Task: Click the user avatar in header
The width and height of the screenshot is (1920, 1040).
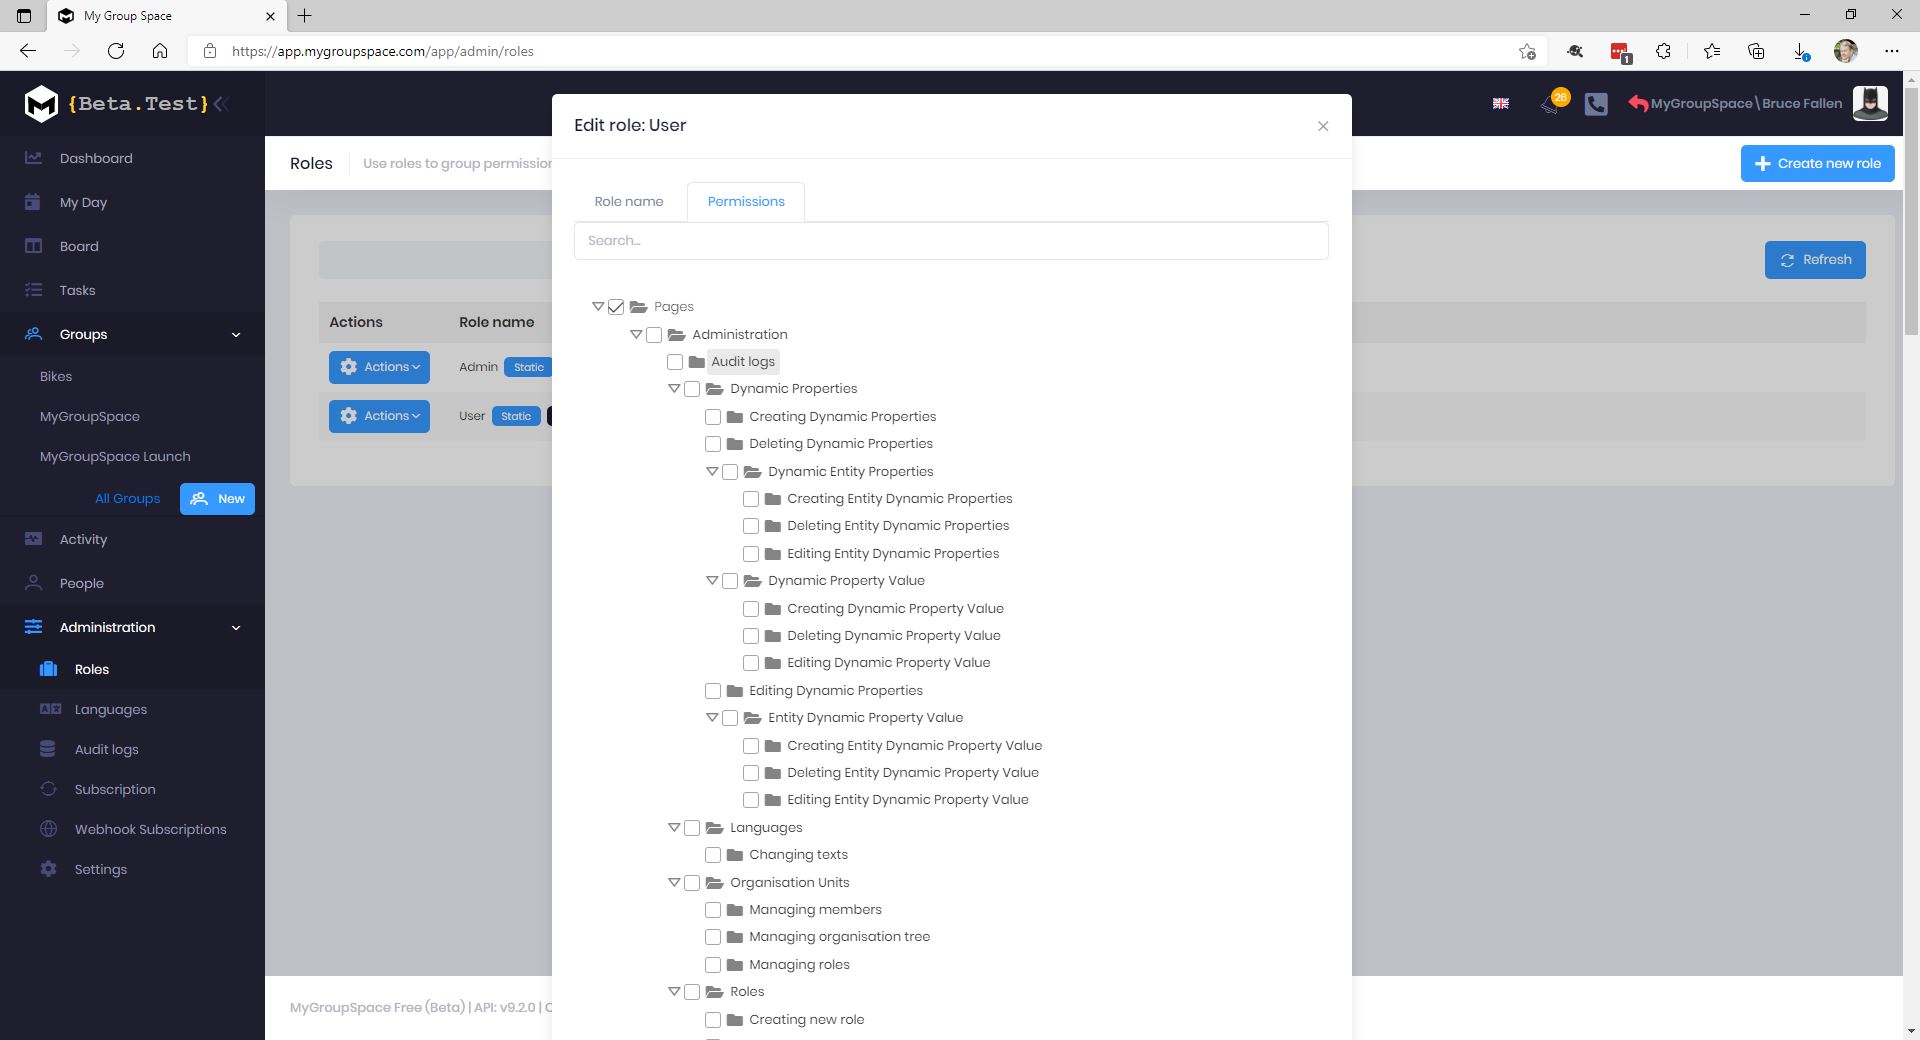Action: (x=1870, y=103)
